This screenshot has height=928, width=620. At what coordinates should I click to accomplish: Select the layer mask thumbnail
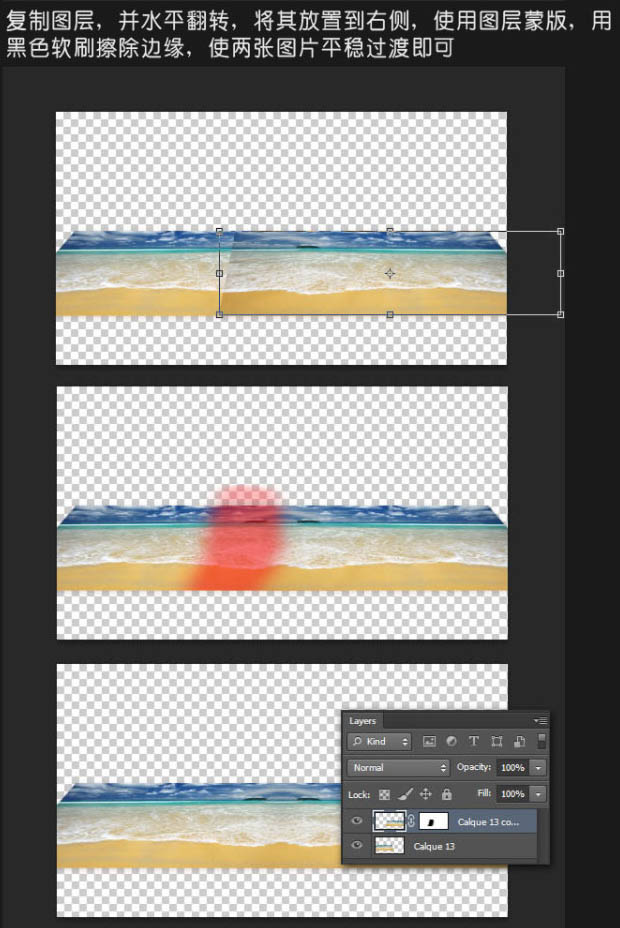(x=433, y=821)
